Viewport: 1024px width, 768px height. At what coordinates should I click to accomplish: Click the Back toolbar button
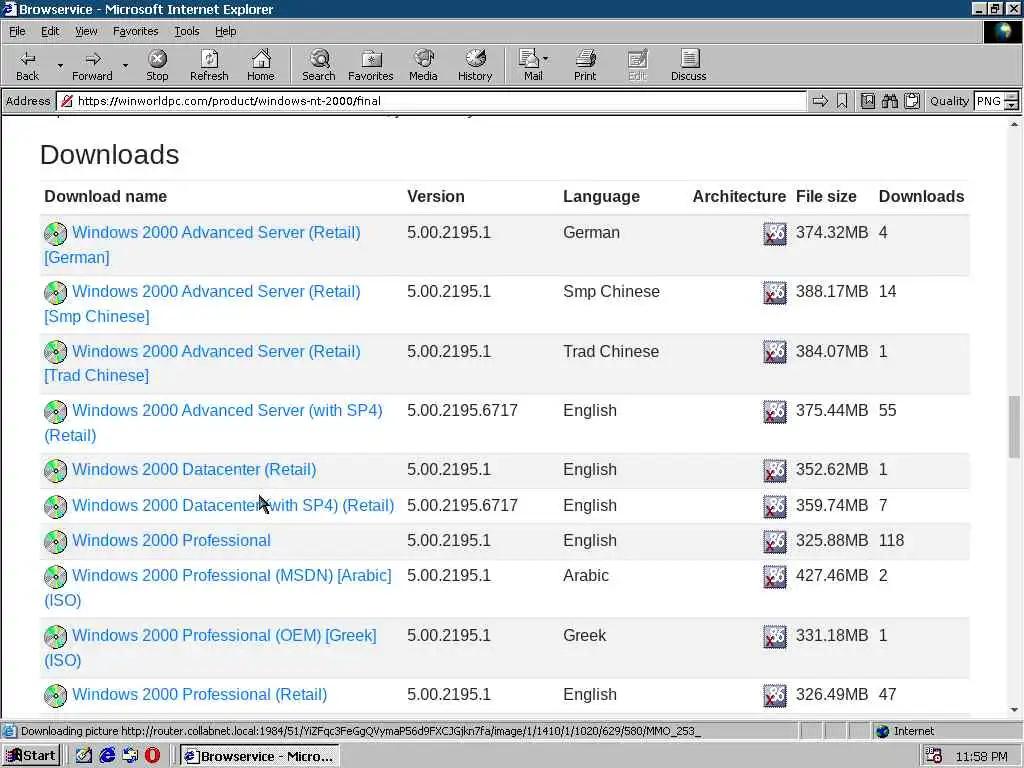coord(27,65)
